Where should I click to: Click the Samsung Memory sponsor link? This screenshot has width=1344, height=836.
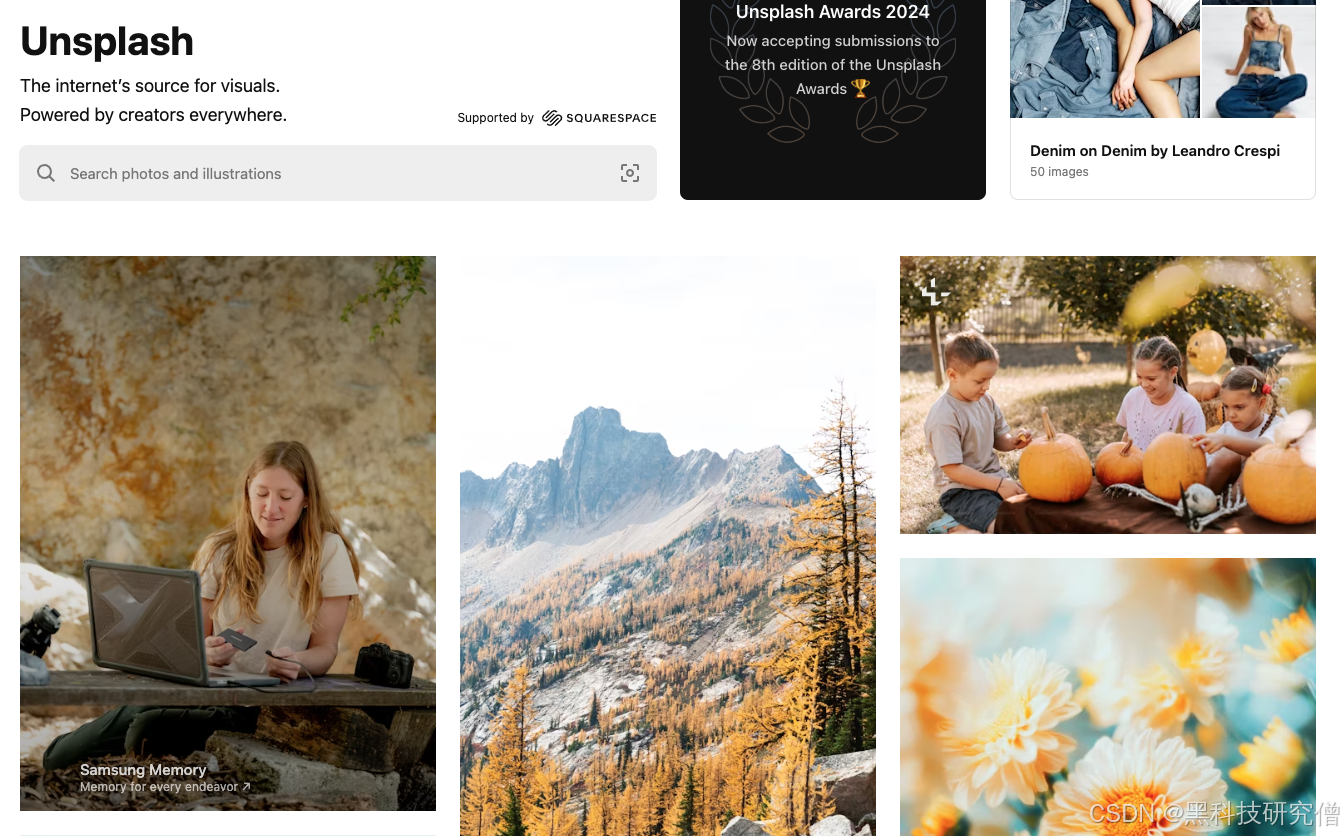pyautogui.click(x=143, y=770)
